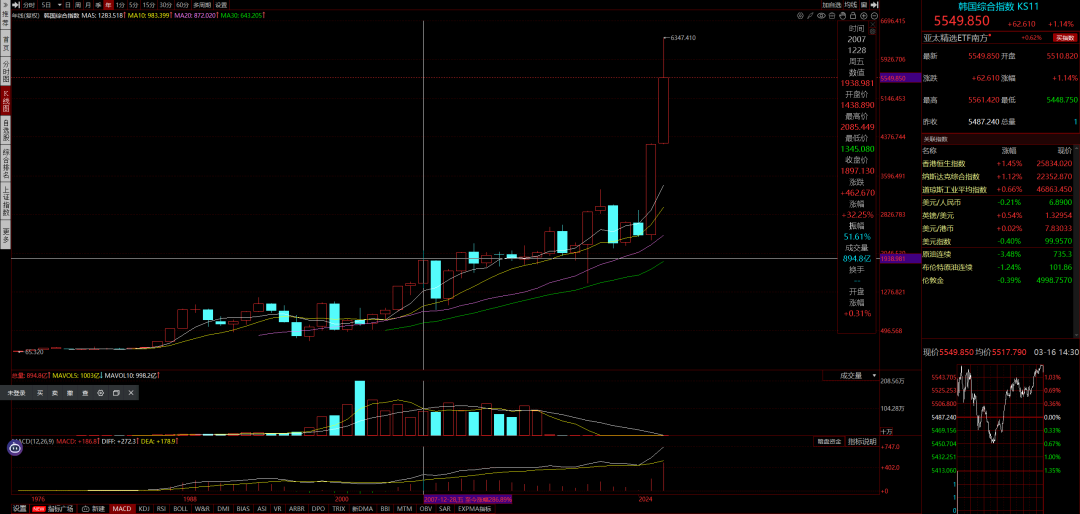Select 15分 fifteen-minute period
1080x514 pixels.
pyautogui.click(x=149, y=5)
